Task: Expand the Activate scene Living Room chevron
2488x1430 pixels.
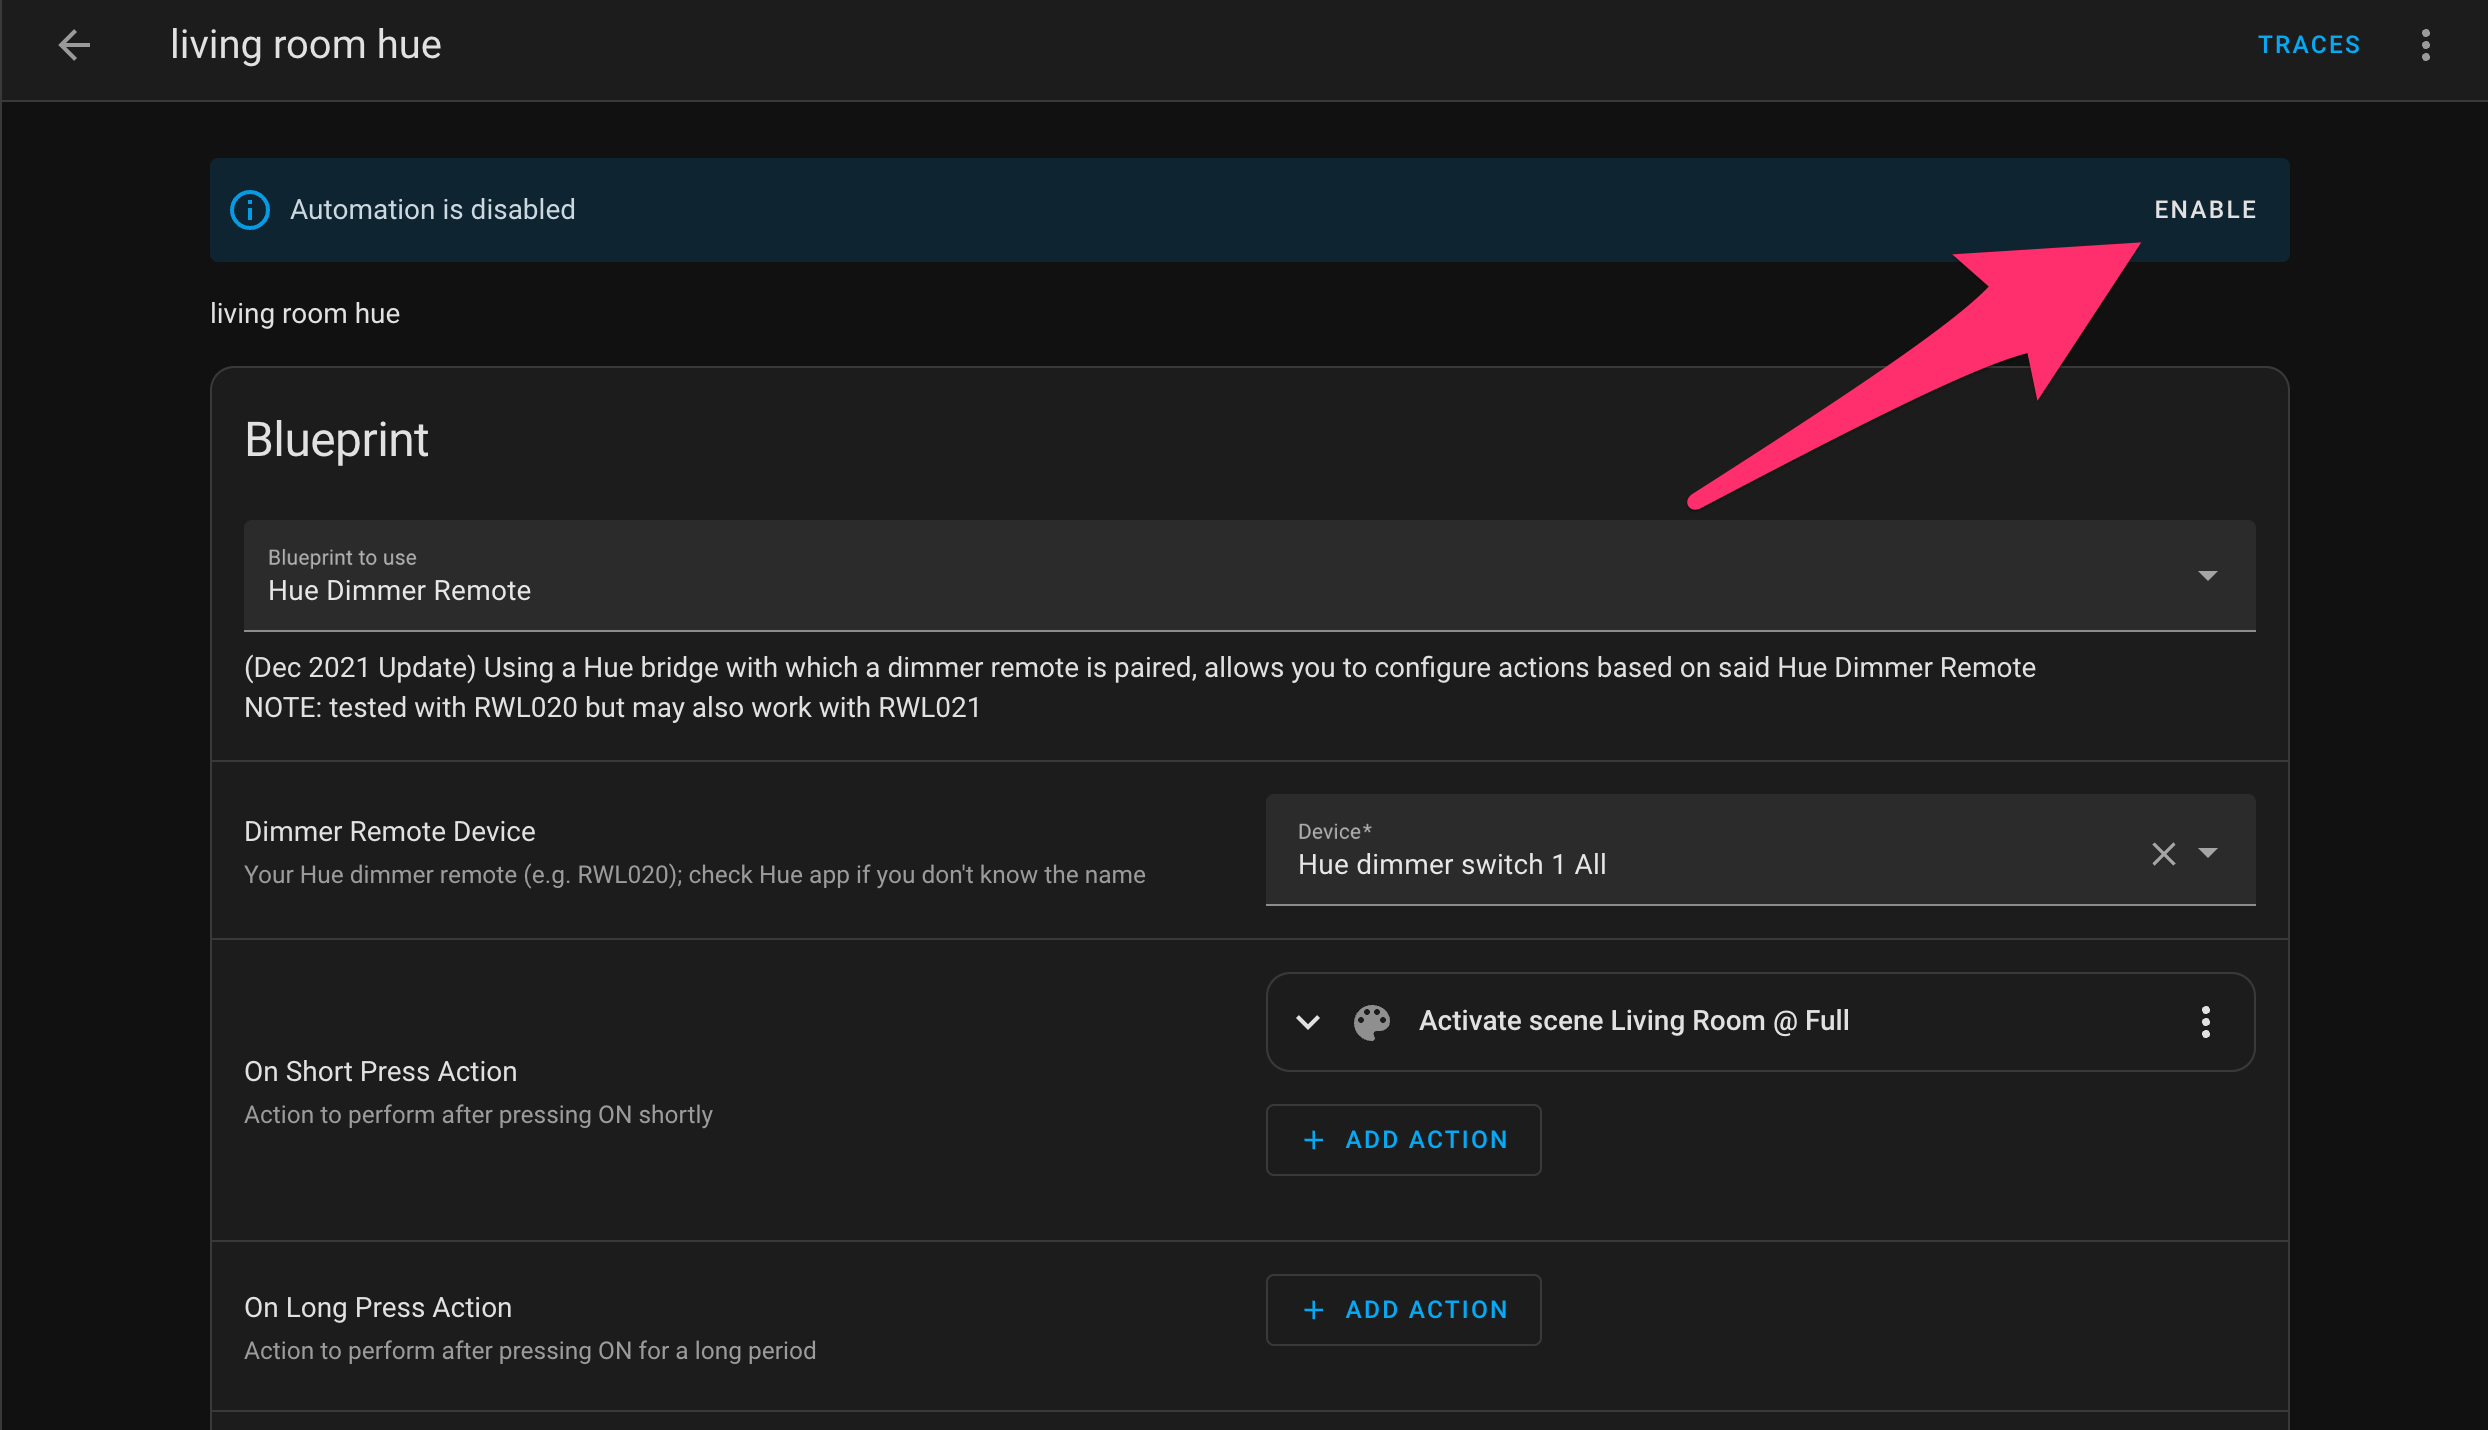Action: pyautogui.click(x=1307, y=1021)
